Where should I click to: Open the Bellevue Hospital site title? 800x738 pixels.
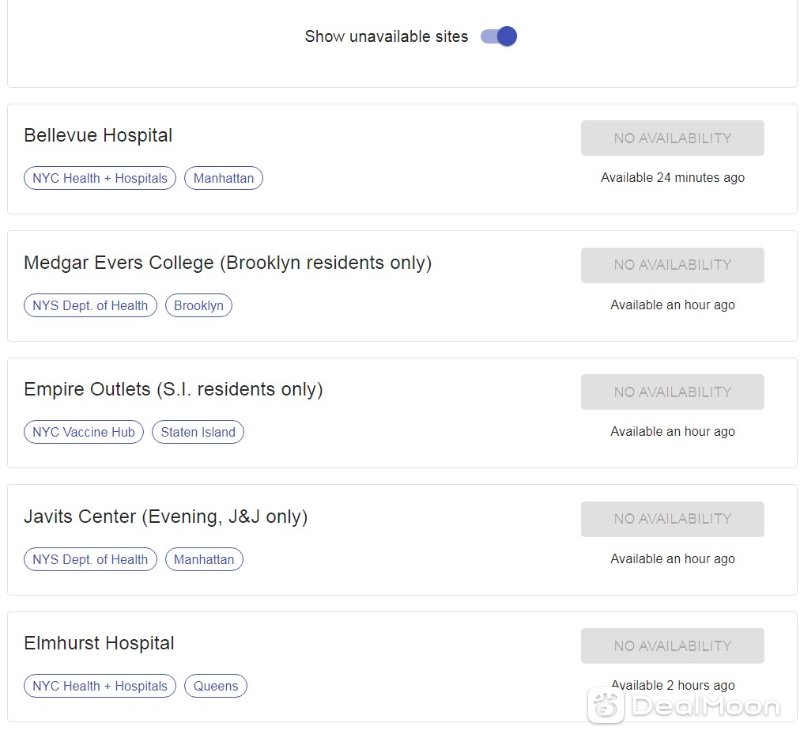tap(98, 135)
